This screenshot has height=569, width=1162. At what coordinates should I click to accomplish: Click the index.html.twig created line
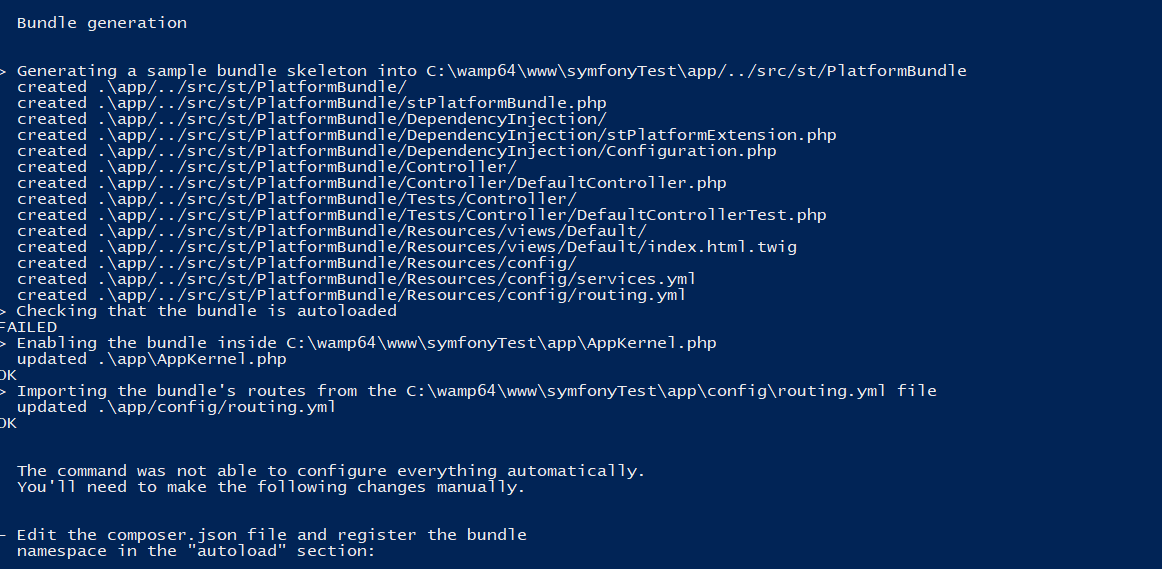pos(406,247)
